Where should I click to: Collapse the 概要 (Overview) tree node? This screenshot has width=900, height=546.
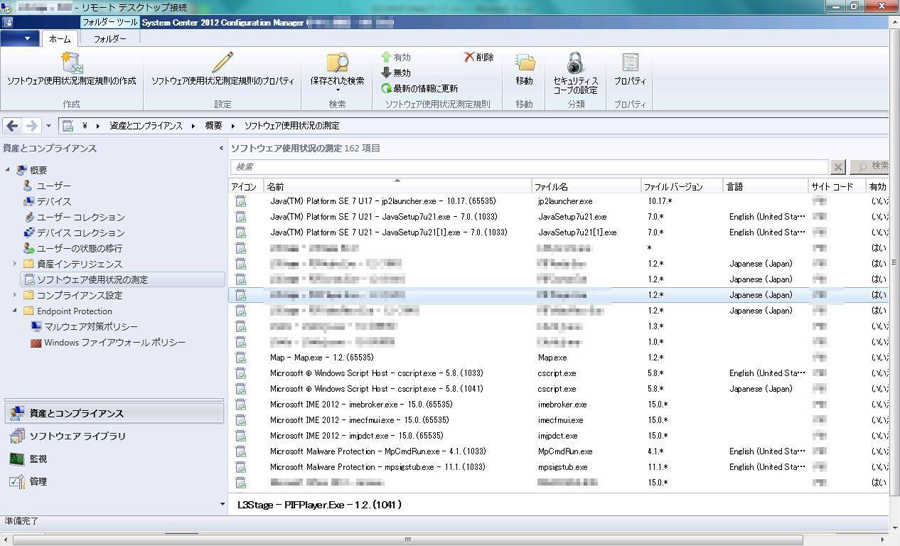point(8,170)
